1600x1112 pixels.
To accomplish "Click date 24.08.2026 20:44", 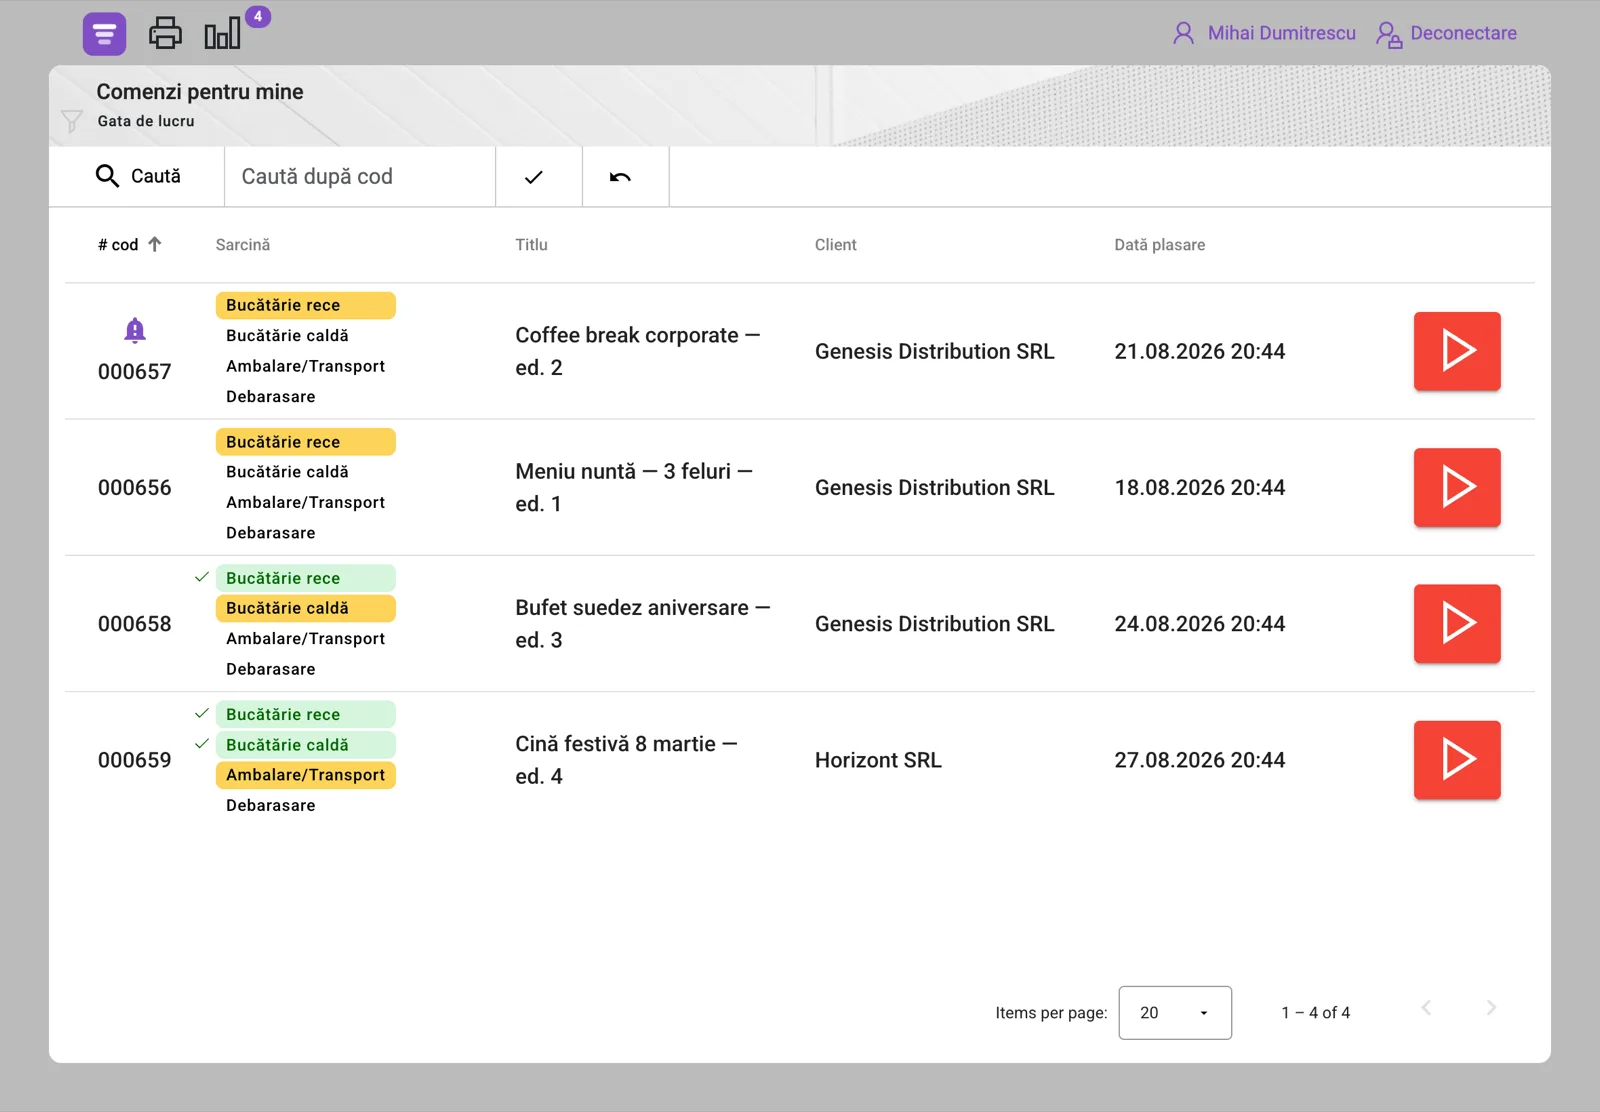I will click(x=1200, y=624).
